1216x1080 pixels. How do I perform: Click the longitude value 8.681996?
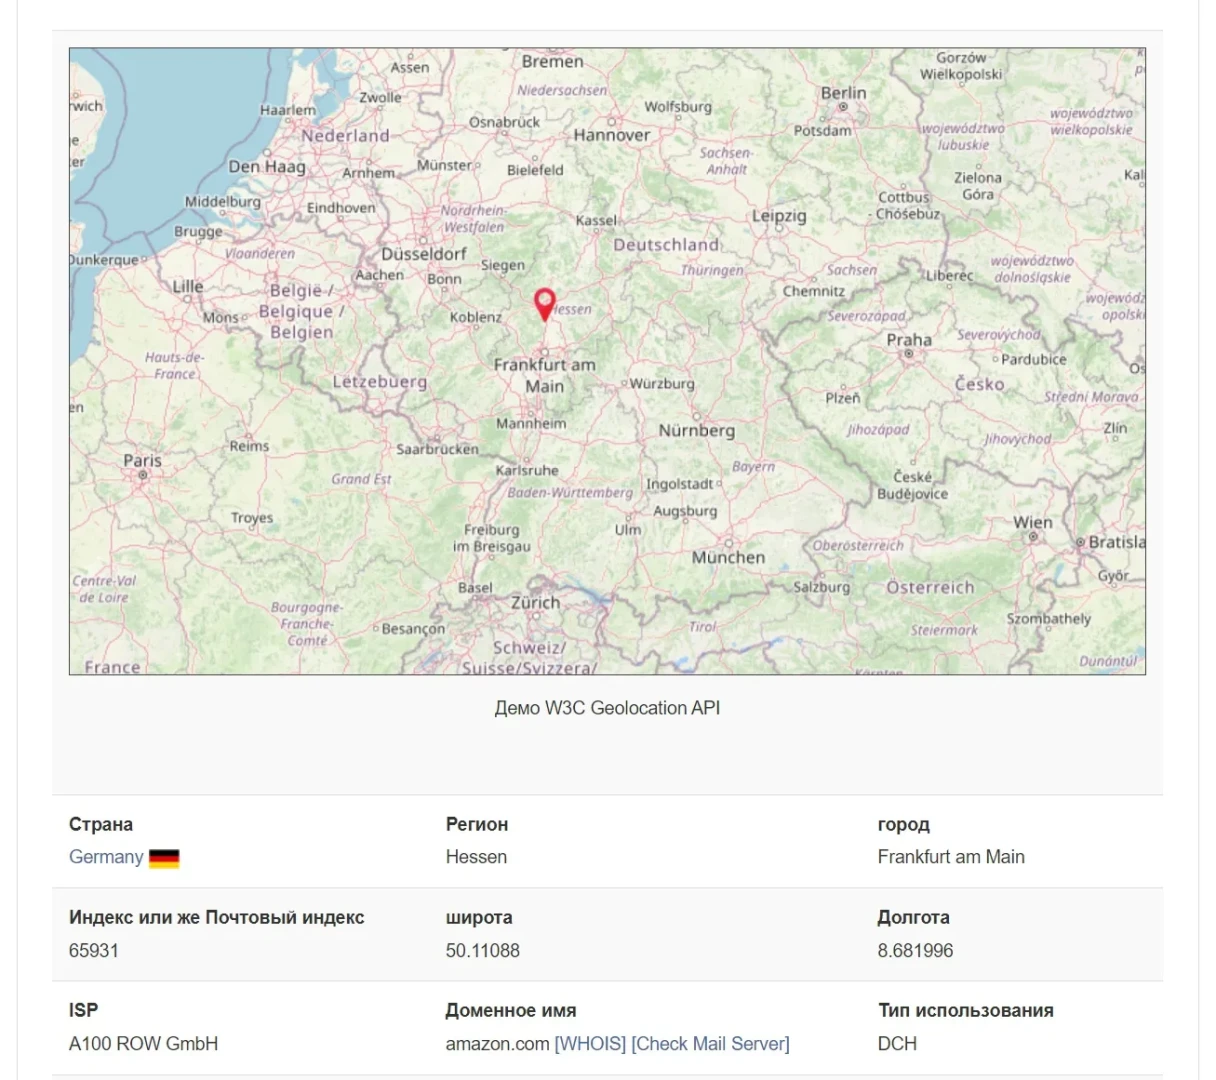pos(915,951)
